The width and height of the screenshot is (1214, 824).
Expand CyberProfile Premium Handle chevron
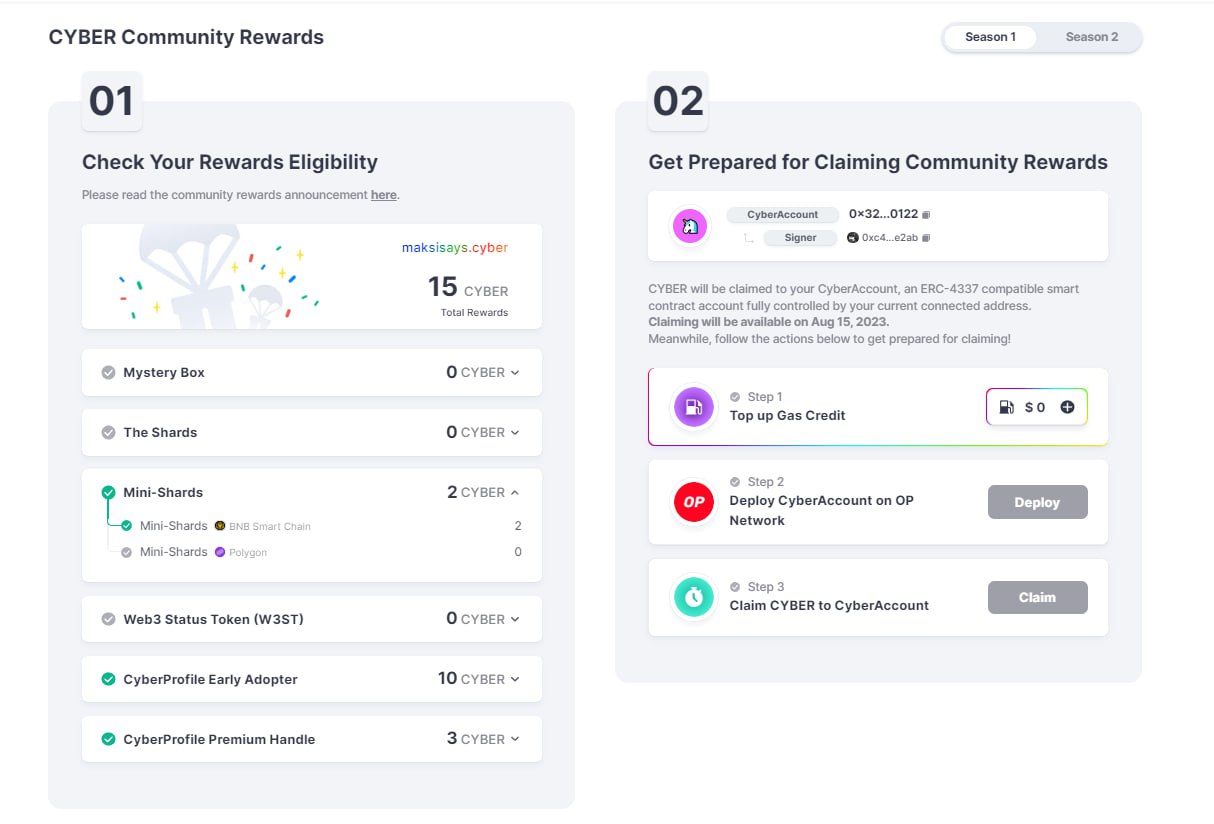(515, 740)
